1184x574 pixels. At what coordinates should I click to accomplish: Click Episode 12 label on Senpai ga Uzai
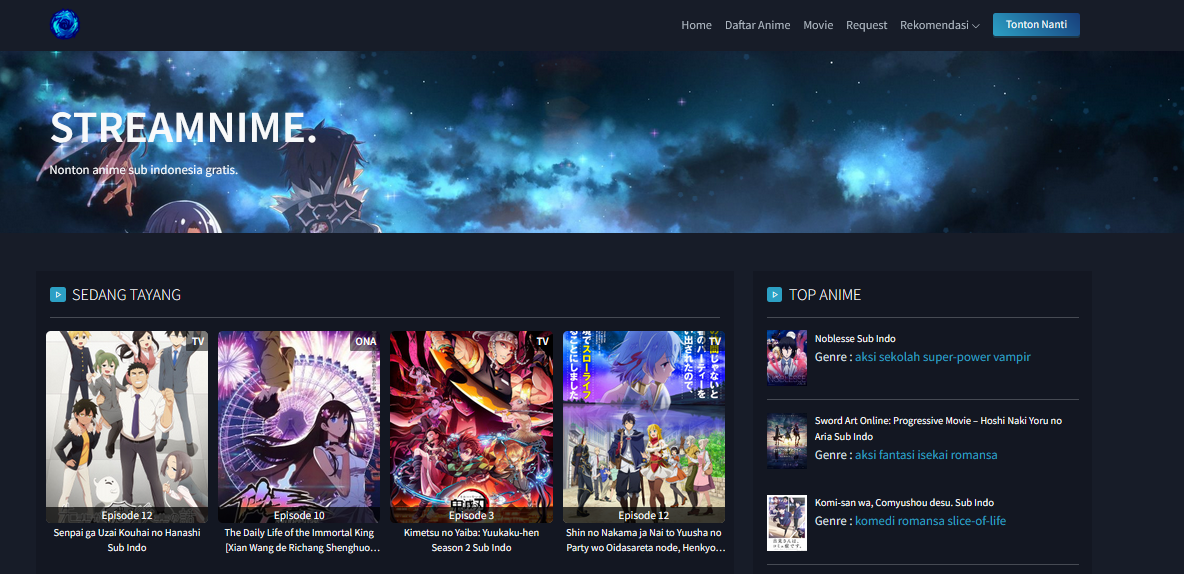click(127, 515)
